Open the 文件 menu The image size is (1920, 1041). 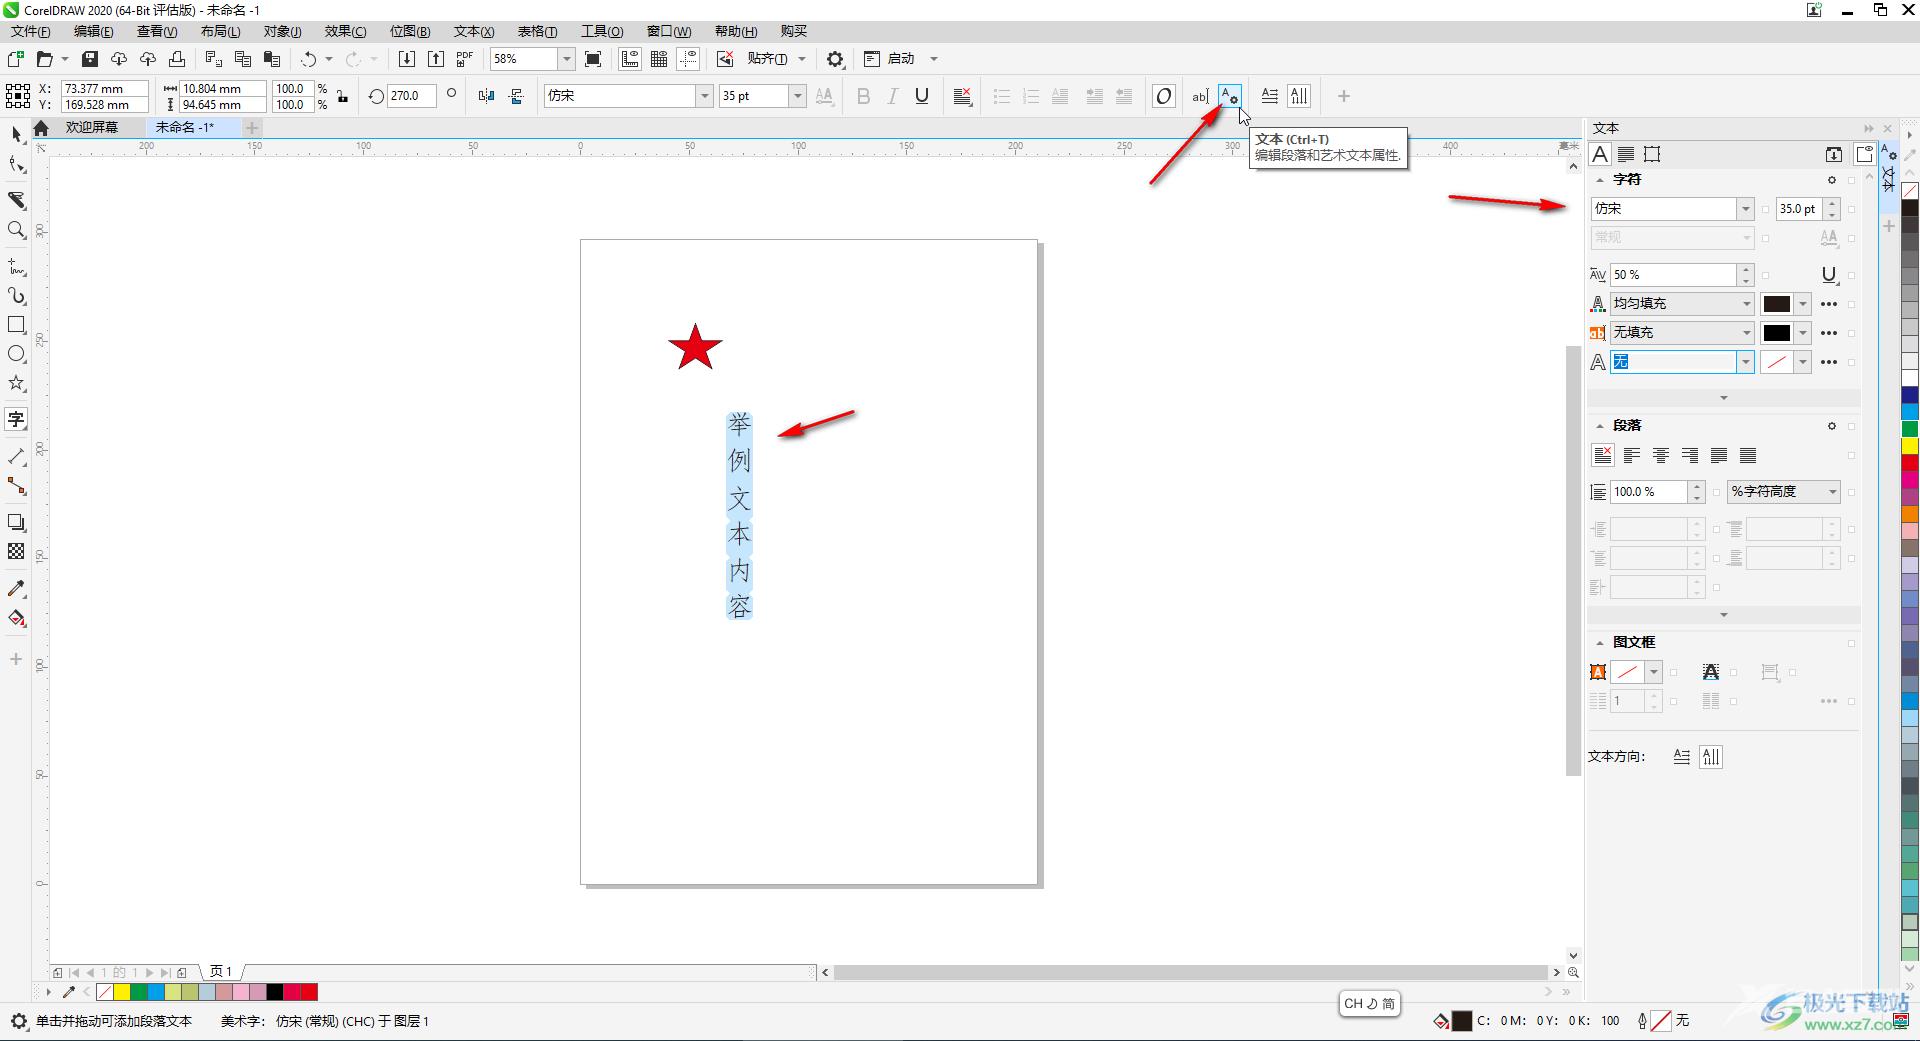tap(31, 31)
